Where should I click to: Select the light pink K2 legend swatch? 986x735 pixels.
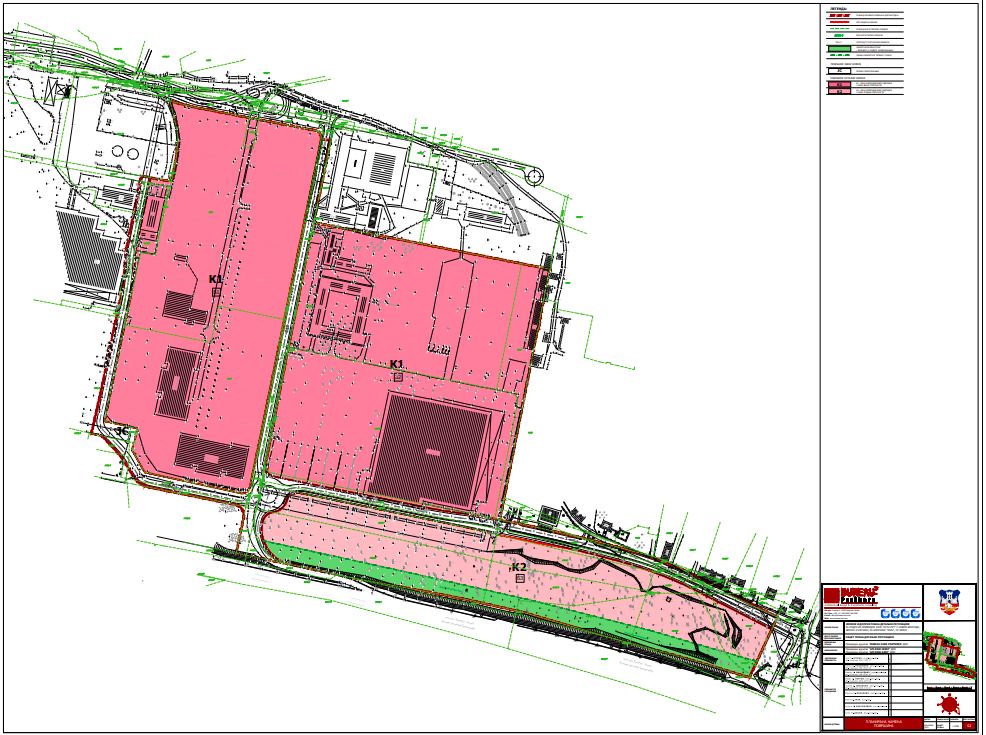tap(838, 92)
